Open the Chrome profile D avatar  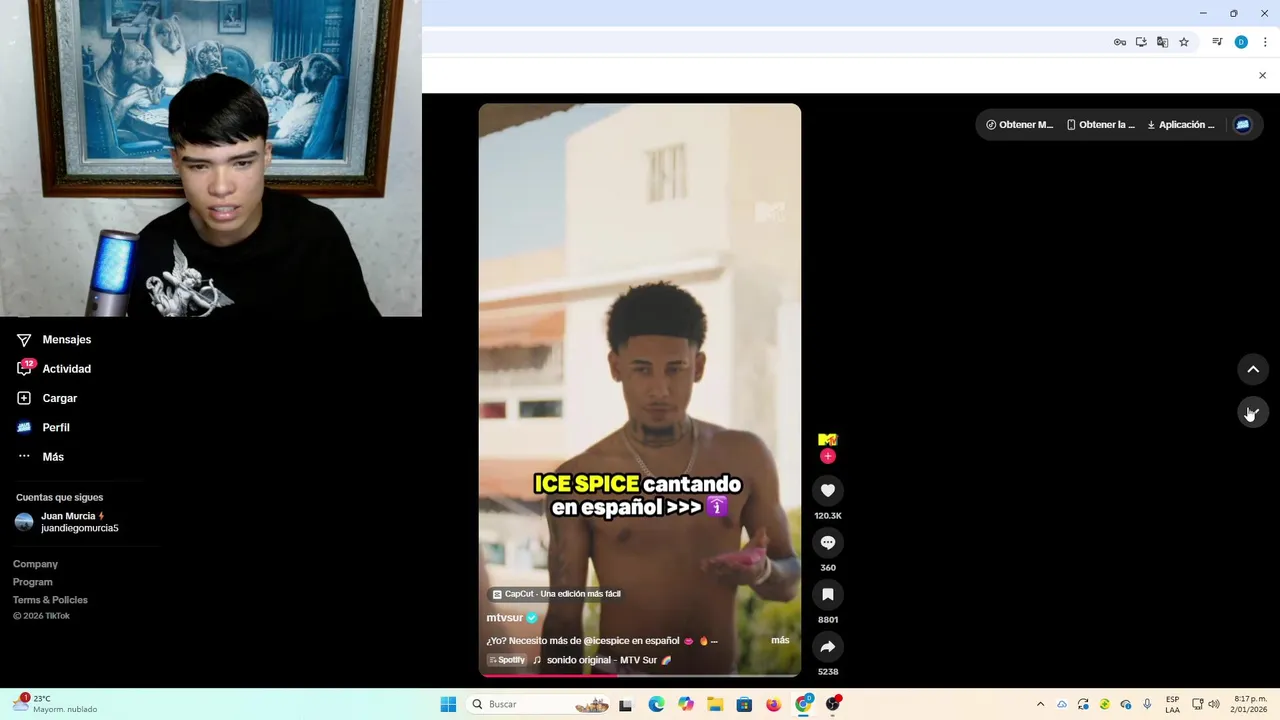pyautogui.click(x=1241, y=42)
